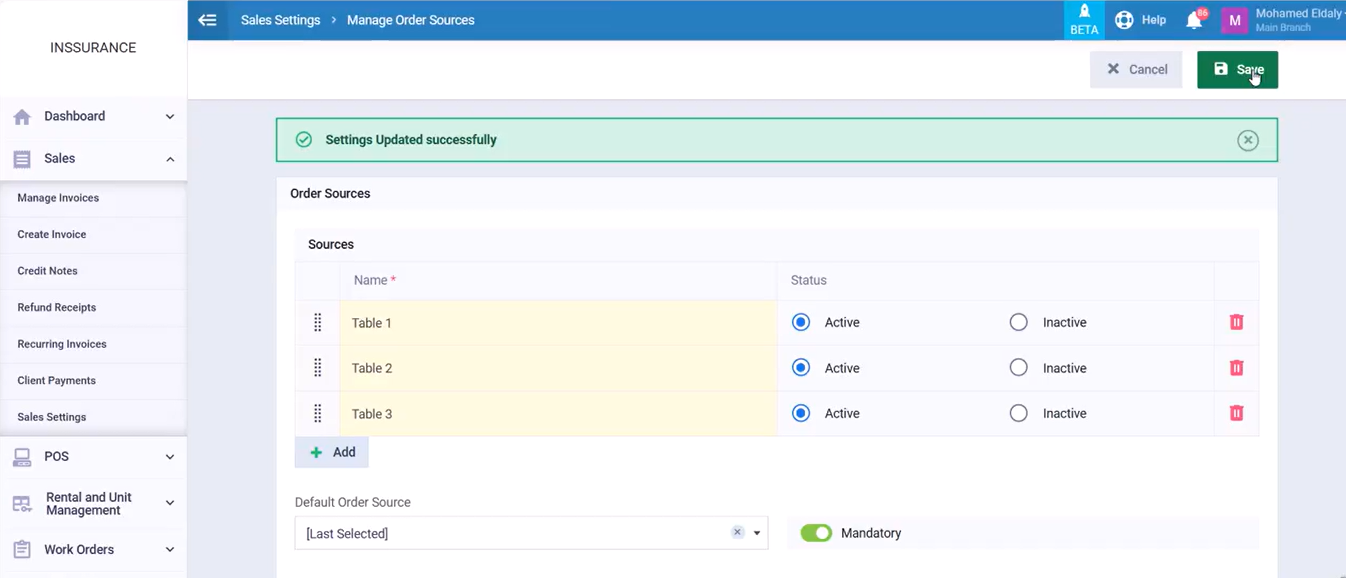Open the notifications bell
The width and height of the screenshot is (1346, 578).
pyautogui.click(x=1194, y=20)
